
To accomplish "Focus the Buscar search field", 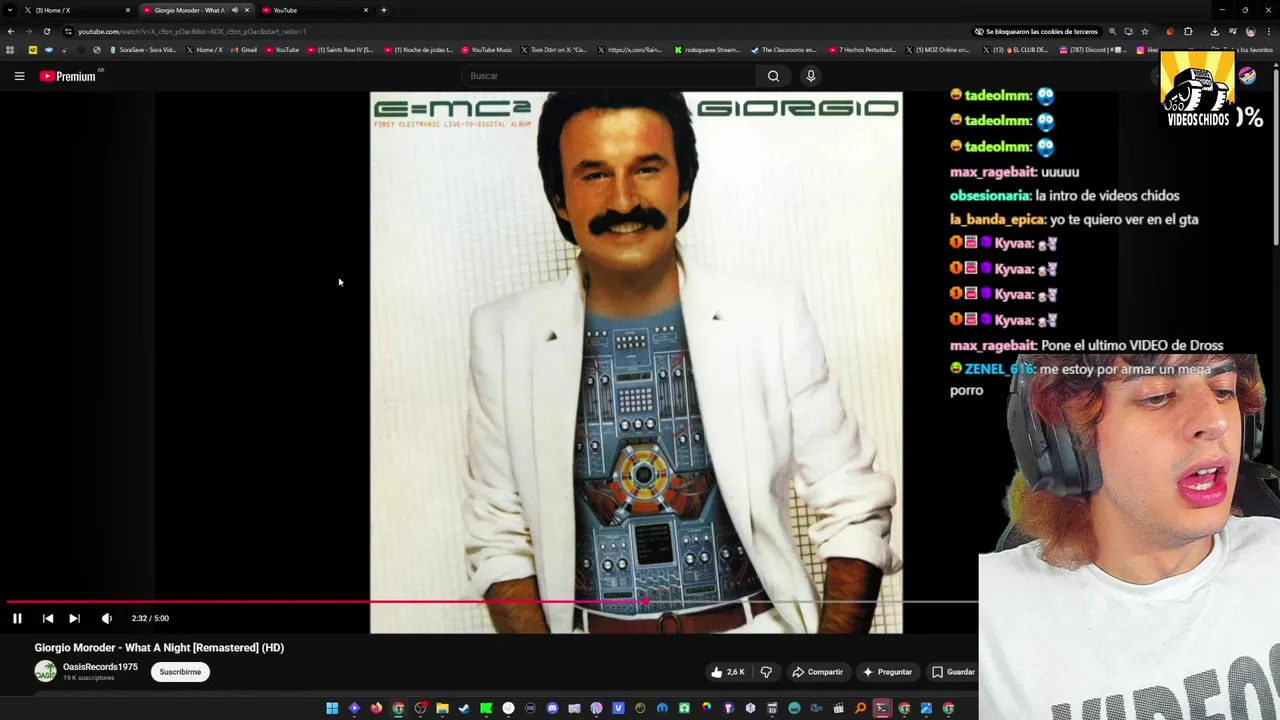I will (x=610, y=76).
